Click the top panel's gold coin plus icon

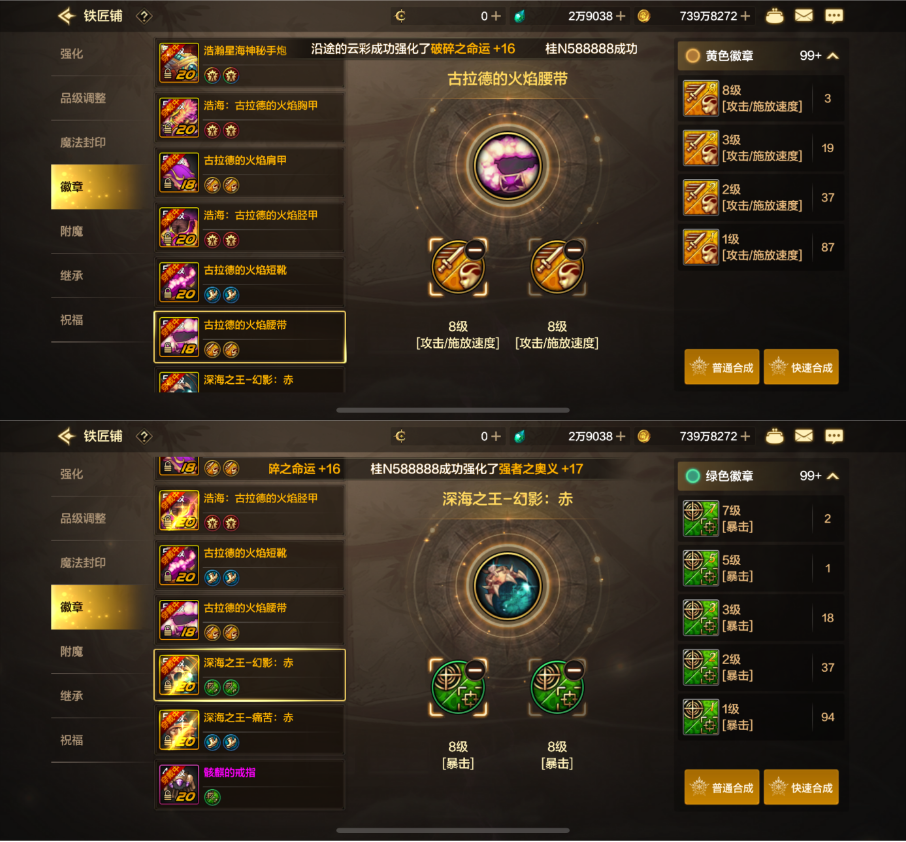click(745, 16)
